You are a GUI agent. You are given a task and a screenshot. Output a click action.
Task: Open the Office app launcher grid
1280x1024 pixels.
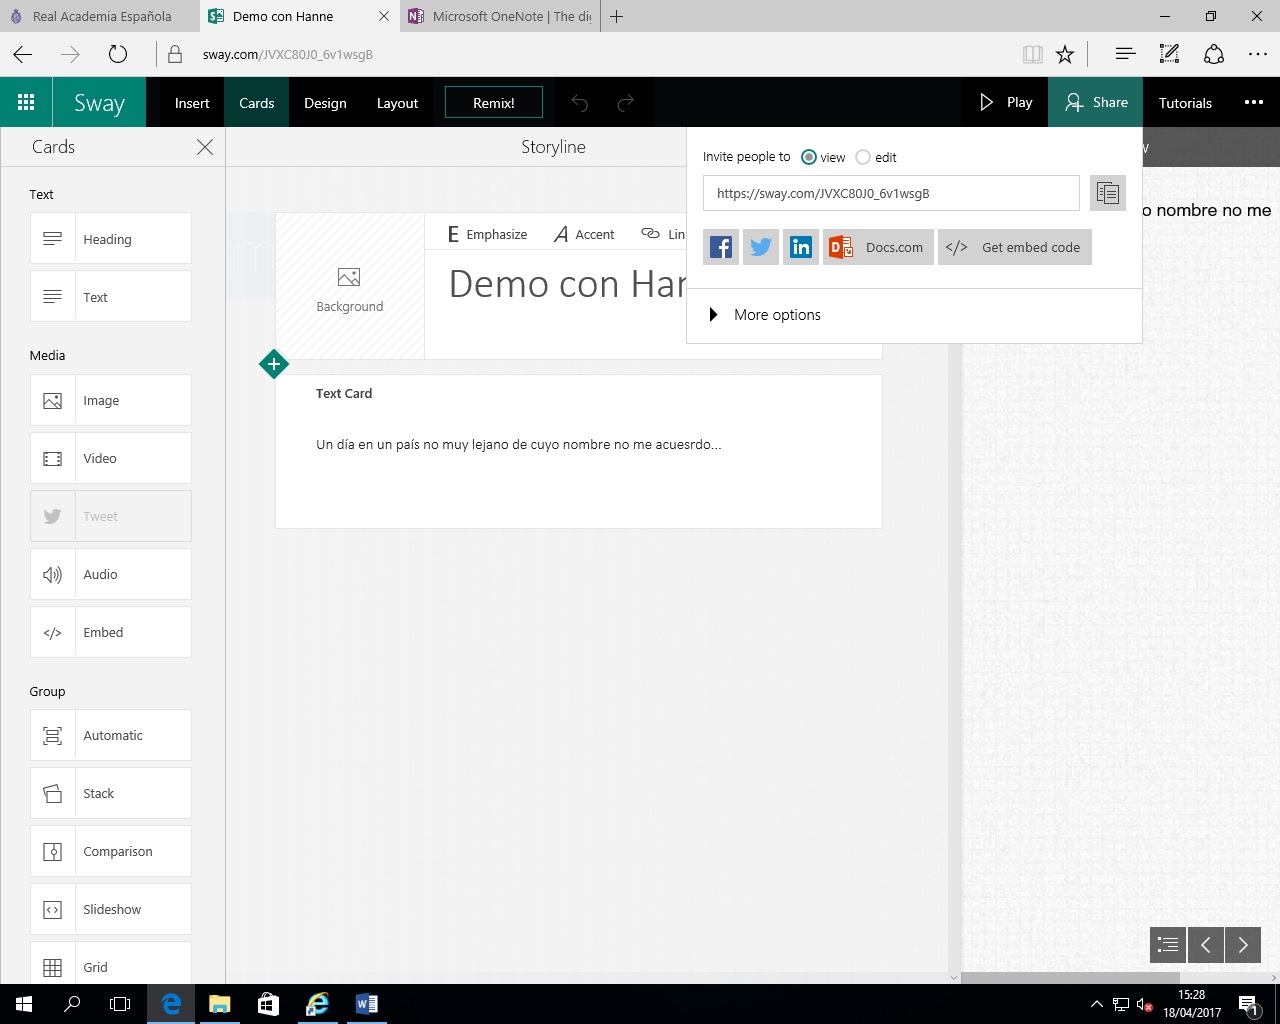(26, 102)
